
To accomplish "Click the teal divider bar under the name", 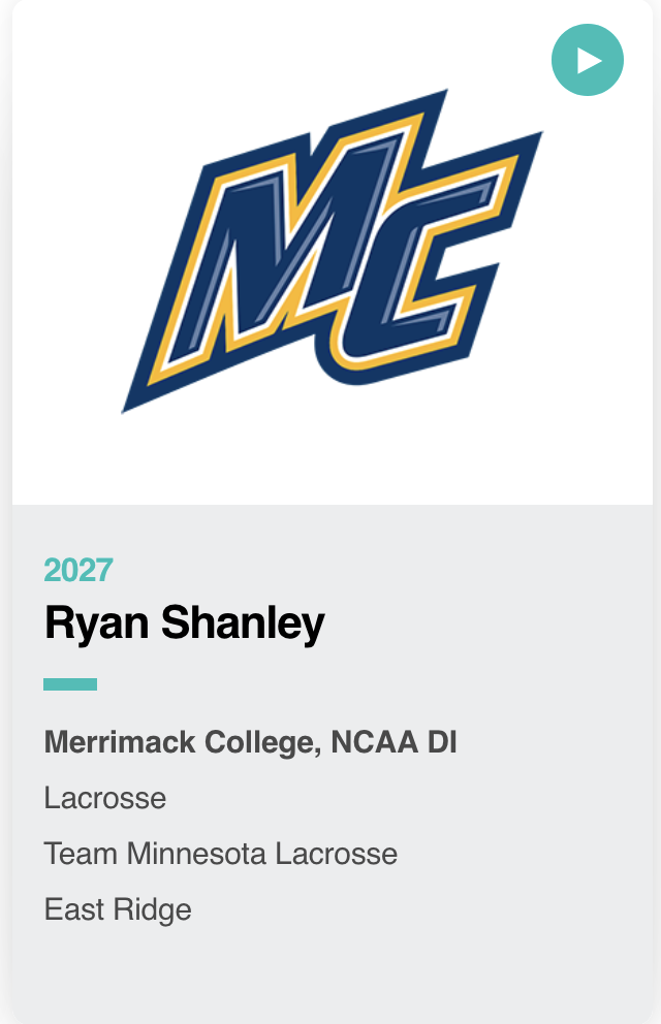I will [70, 685].
